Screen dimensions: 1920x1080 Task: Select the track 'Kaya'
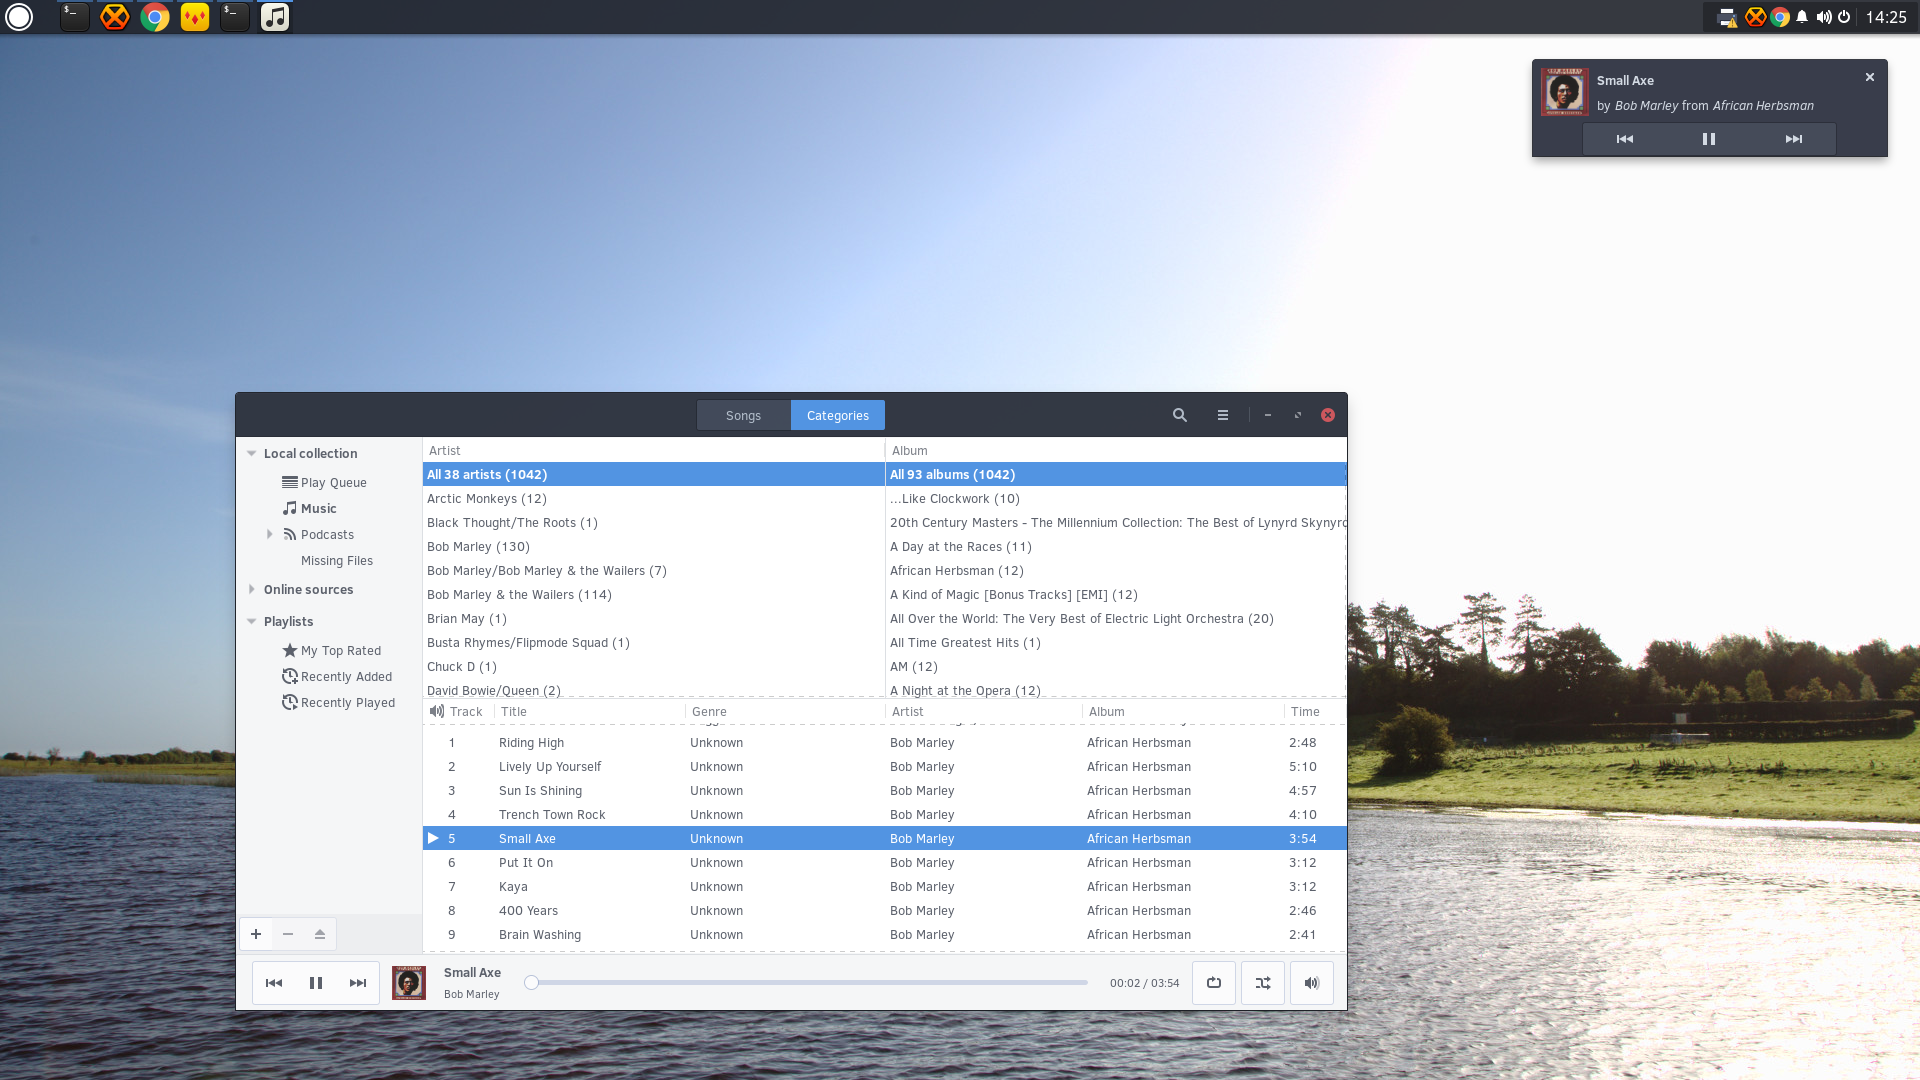coord(885,886)
